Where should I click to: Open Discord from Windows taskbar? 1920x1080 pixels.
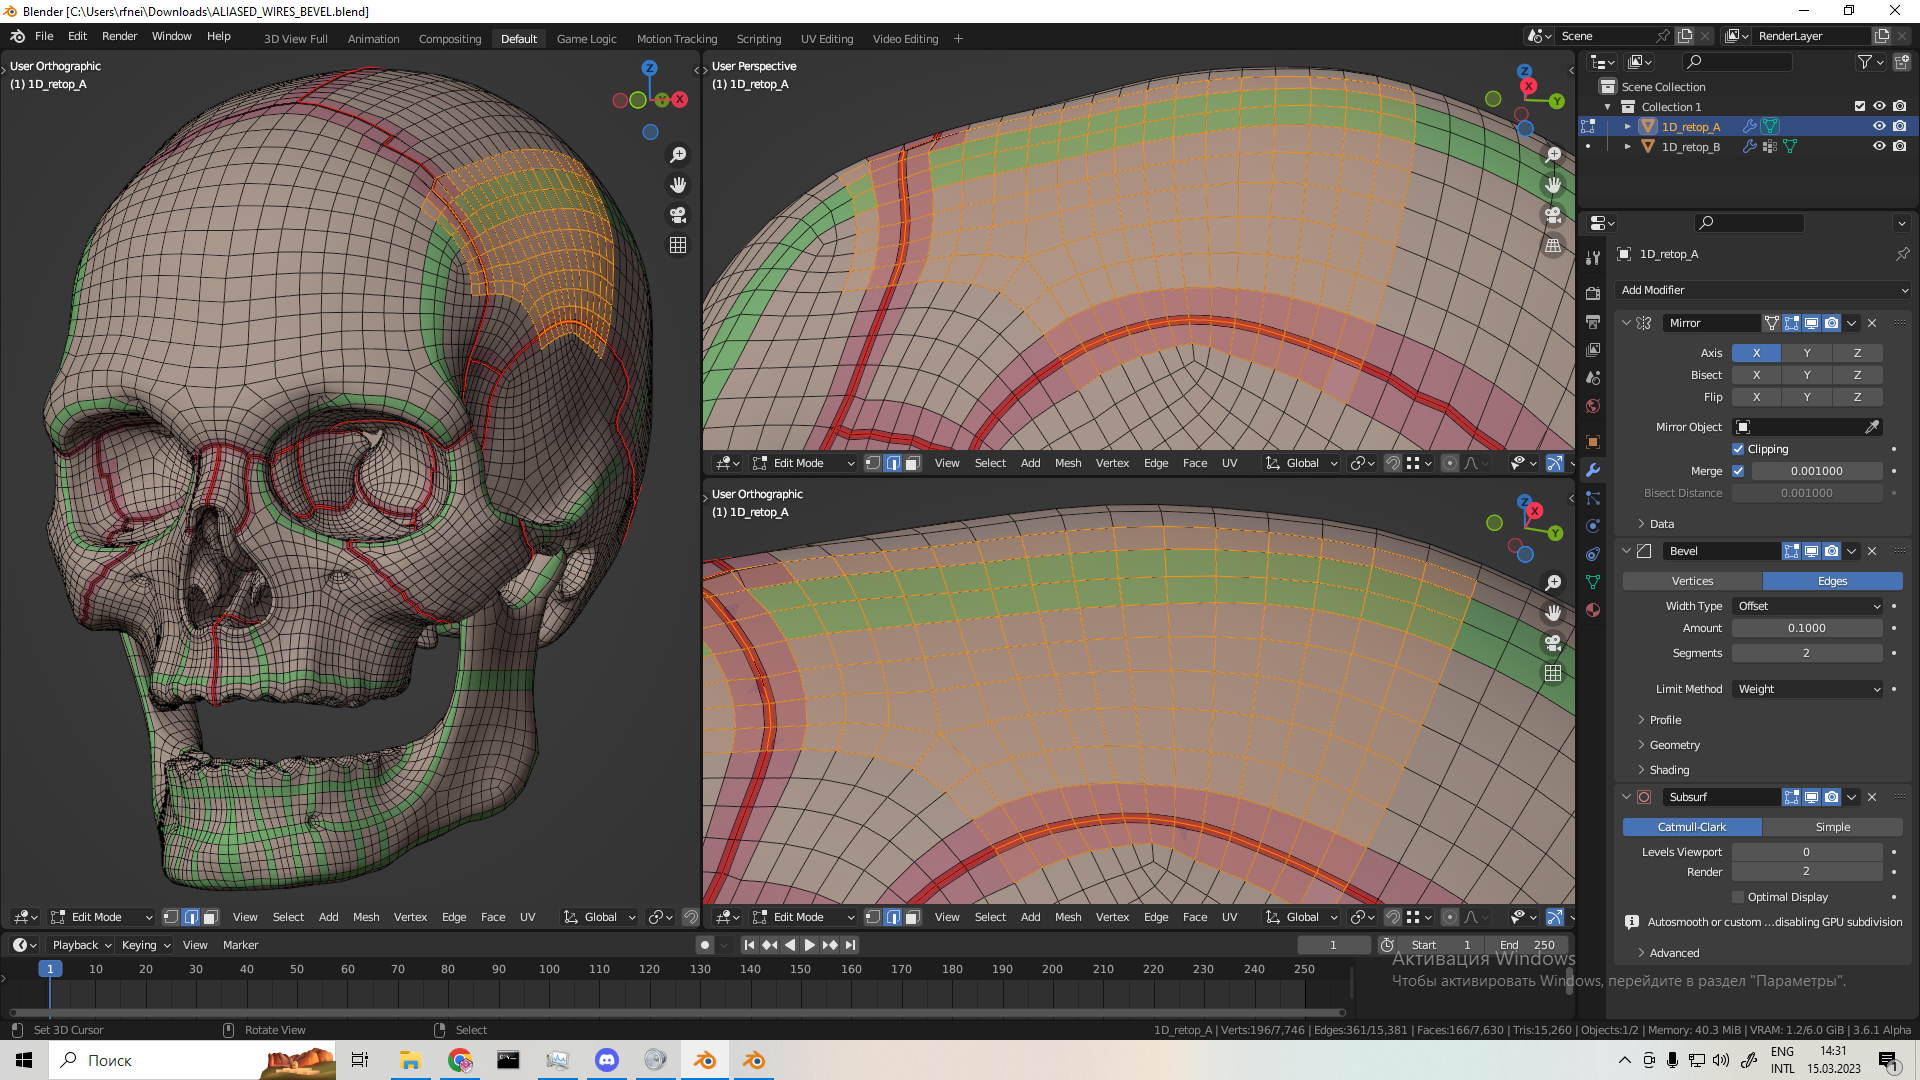[x=607, y=1060]
